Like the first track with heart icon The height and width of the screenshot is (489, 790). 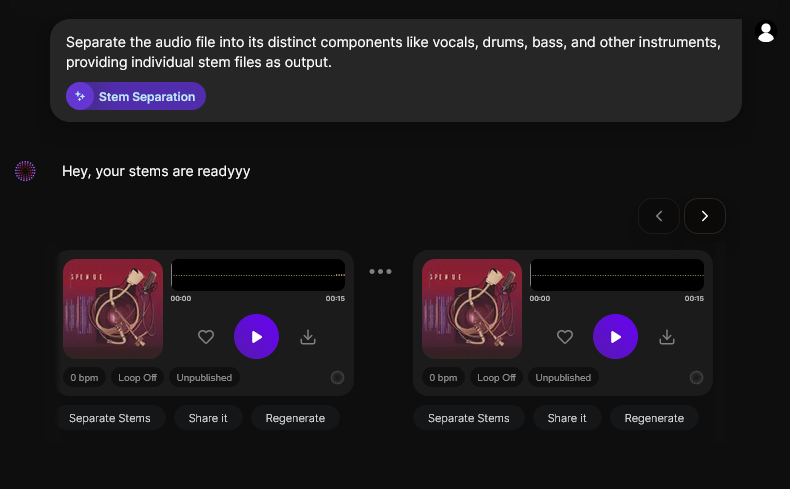coord(206,337)
